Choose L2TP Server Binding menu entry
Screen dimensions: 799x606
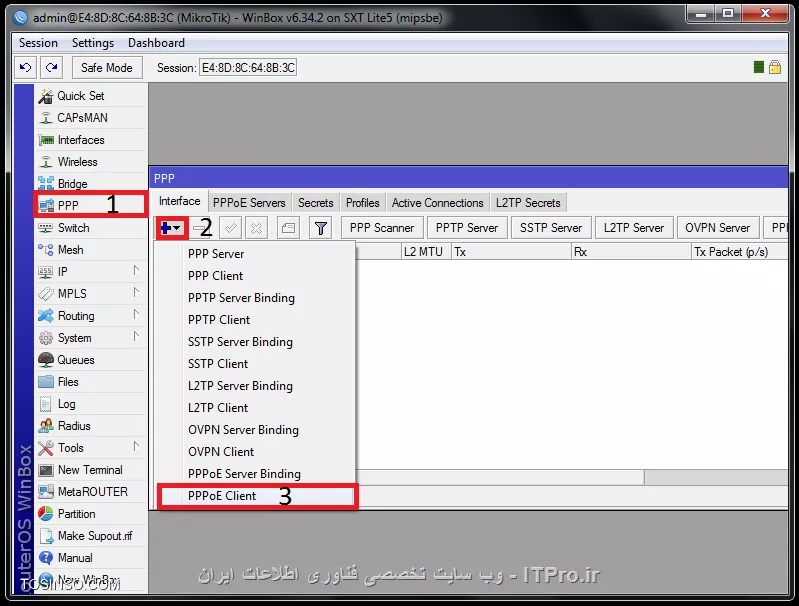[x=255, y=386]
